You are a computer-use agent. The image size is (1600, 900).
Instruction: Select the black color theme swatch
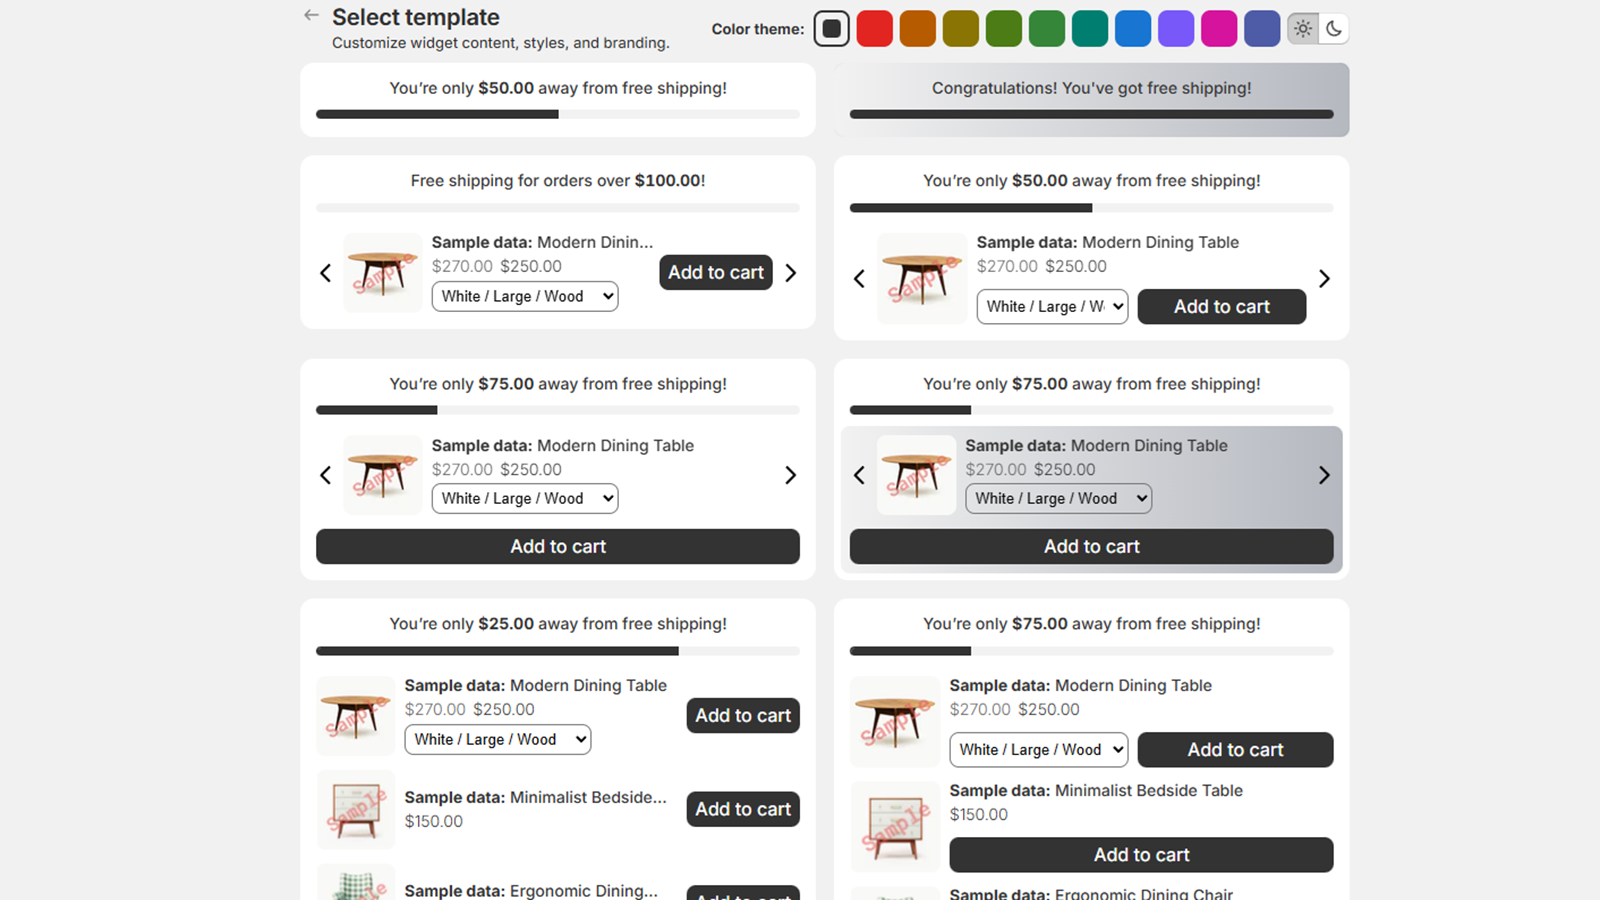pyautogui.click(x=831, y=29)
